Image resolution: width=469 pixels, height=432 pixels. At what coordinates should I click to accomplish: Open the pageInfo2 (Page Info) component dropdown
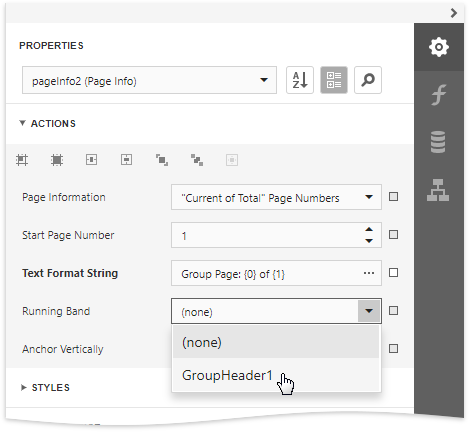(x=149, y=80)
